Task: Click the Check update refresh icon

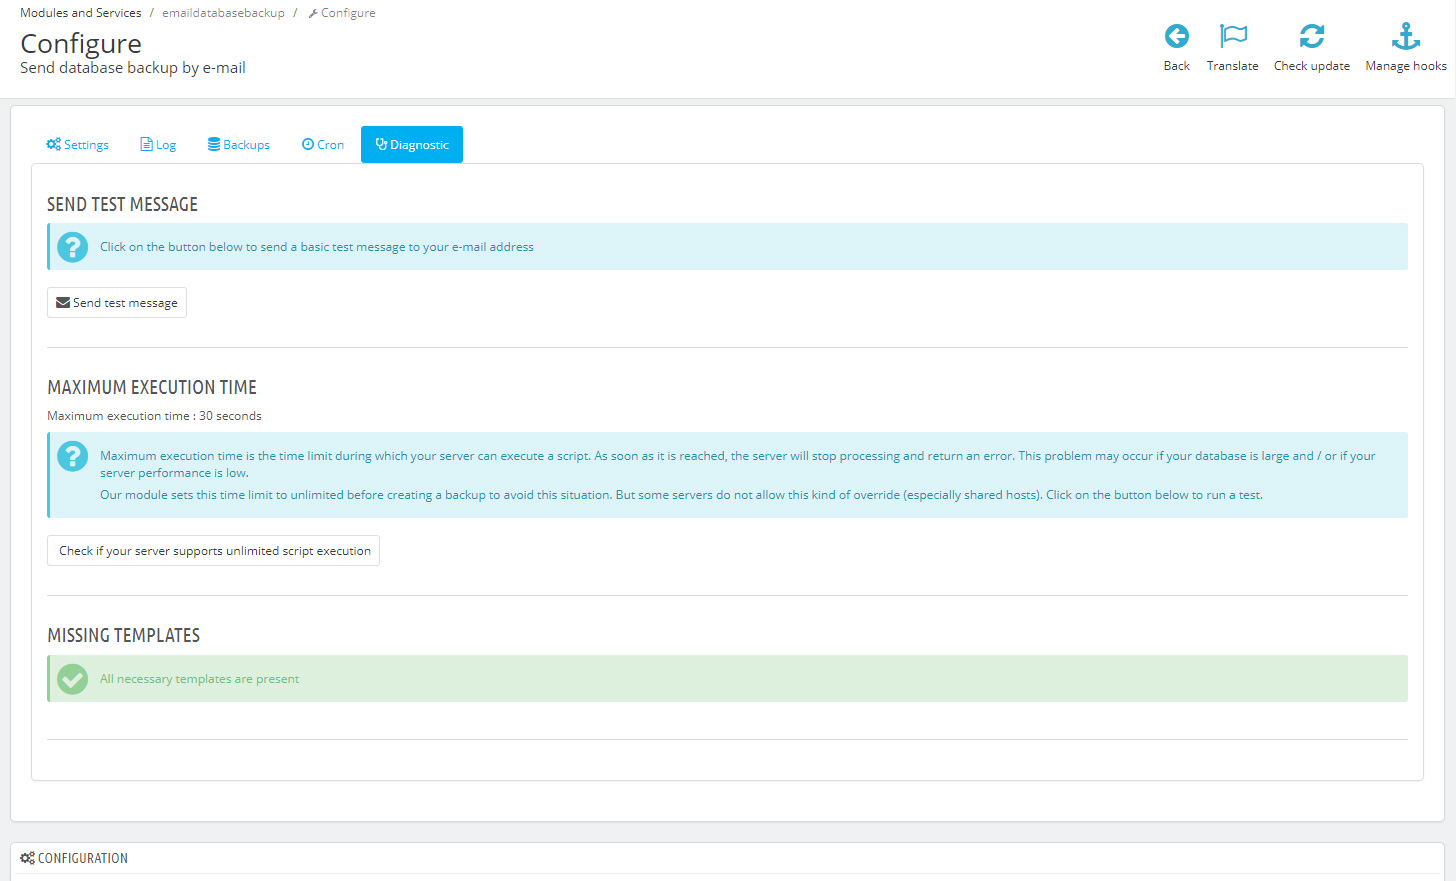Action: click(x=1311, y=37)
